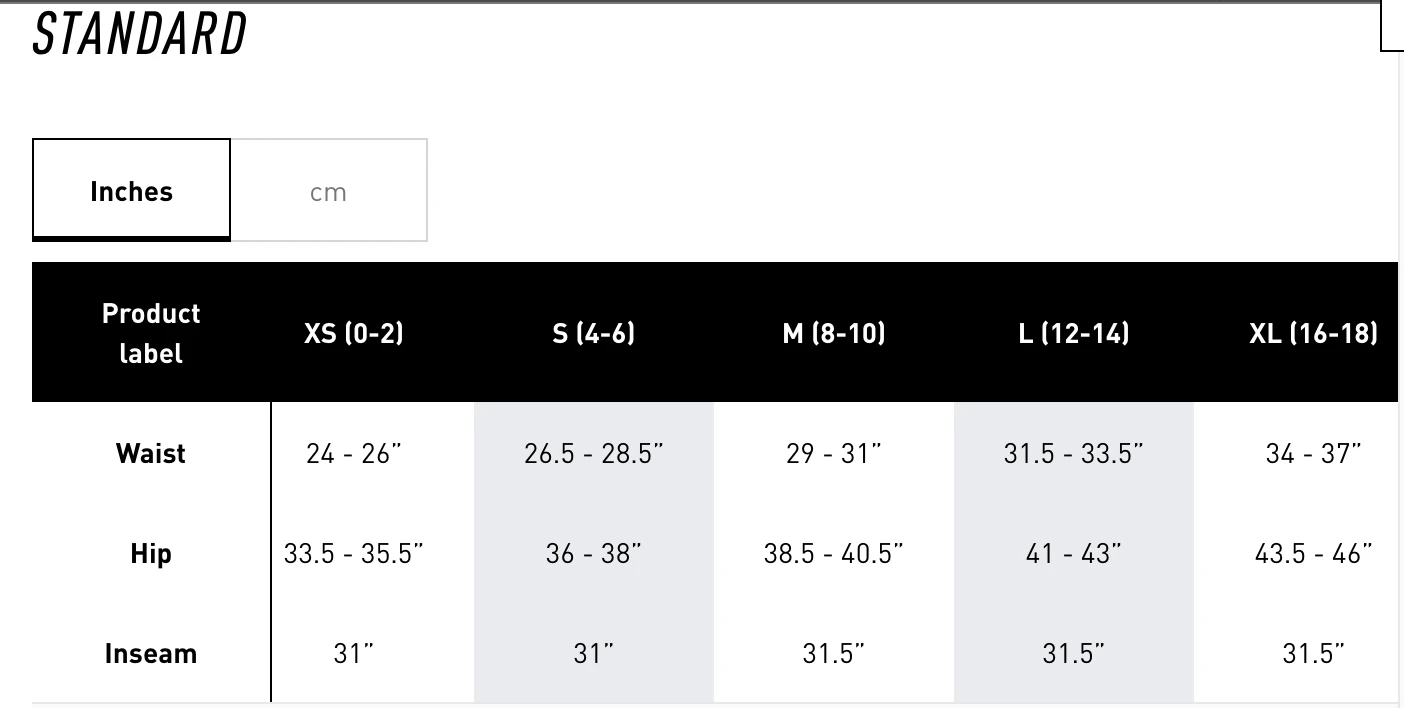The width and height of the screenshot is (1404, 708).
Task: Switch size units to cm
Action: point(328,191)
